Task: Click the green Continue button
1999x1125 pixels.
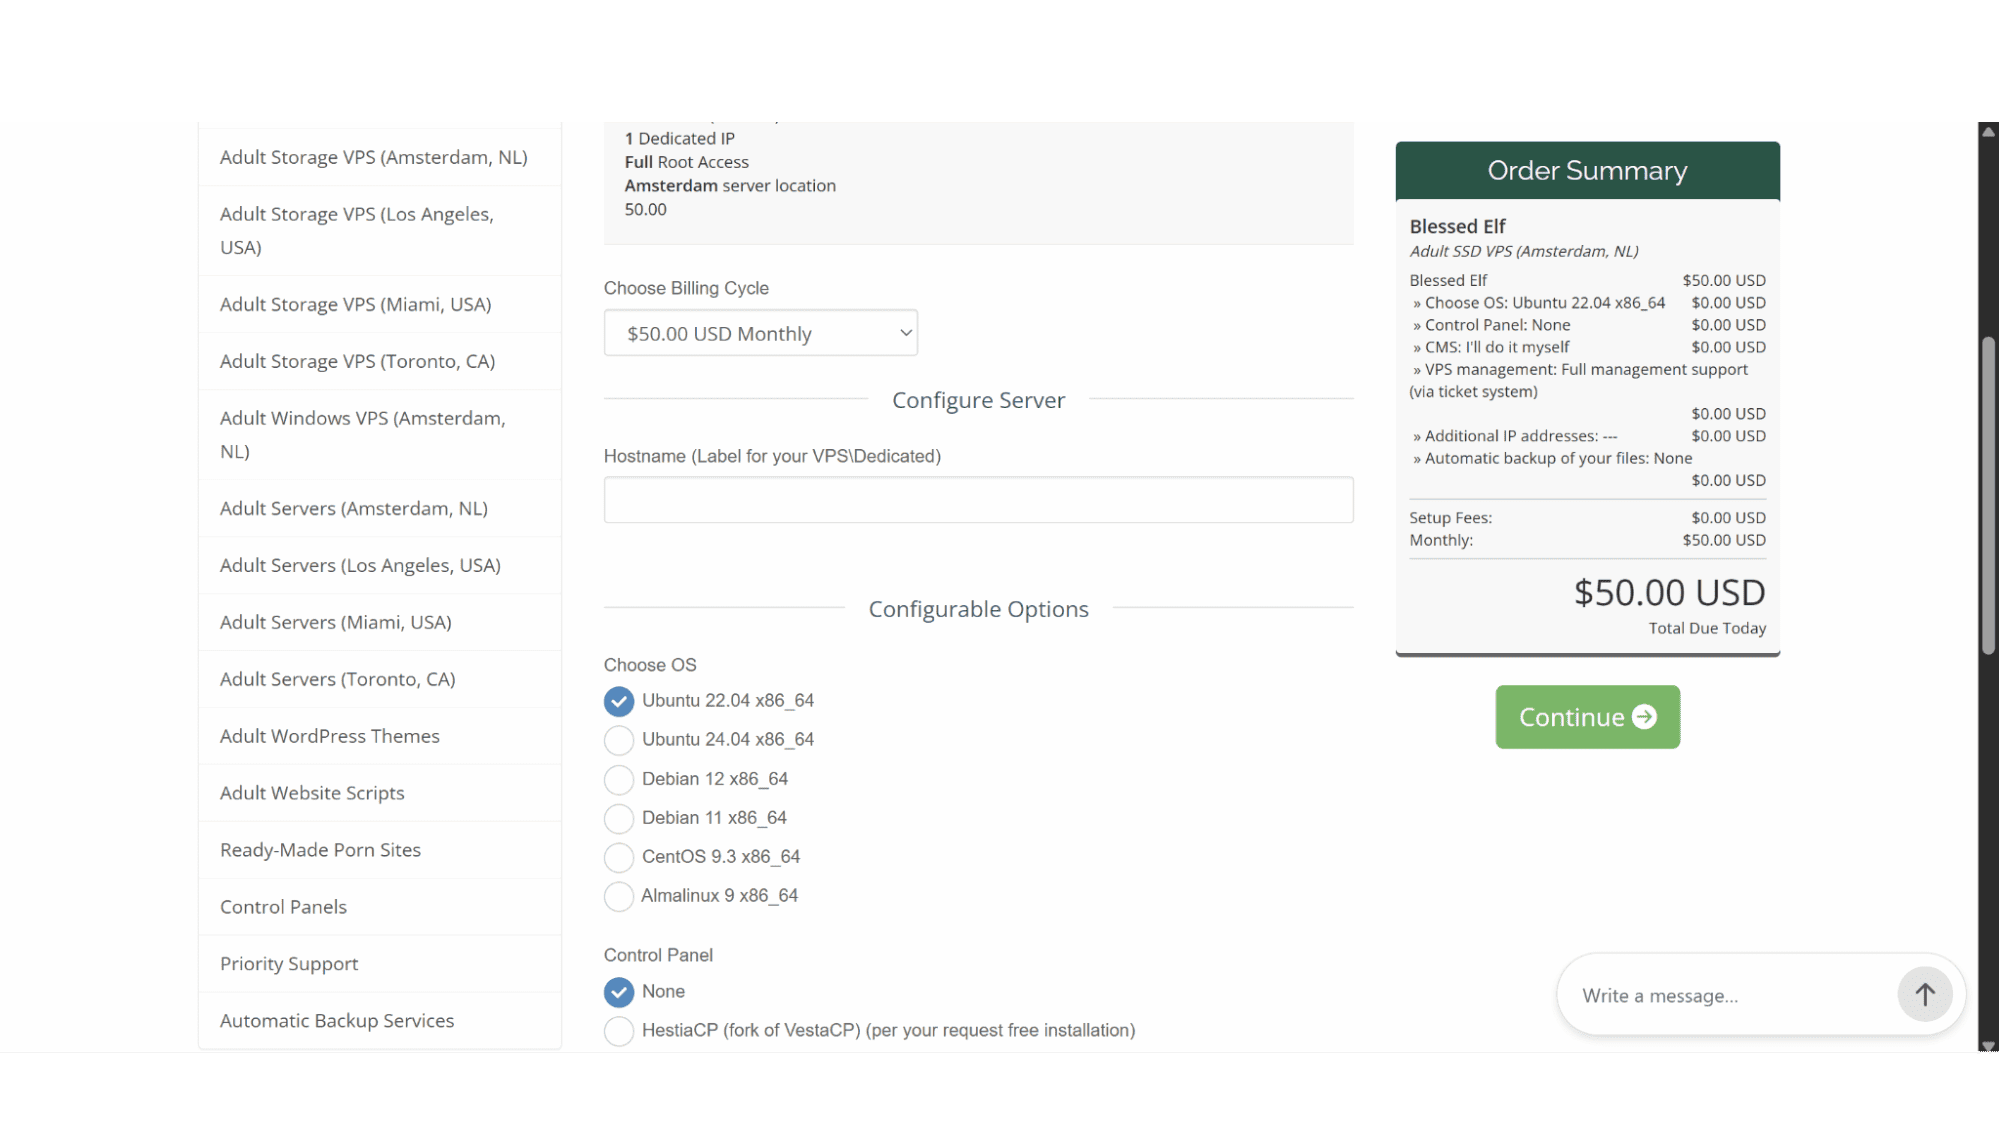Action: click(x=1587, y=717)
